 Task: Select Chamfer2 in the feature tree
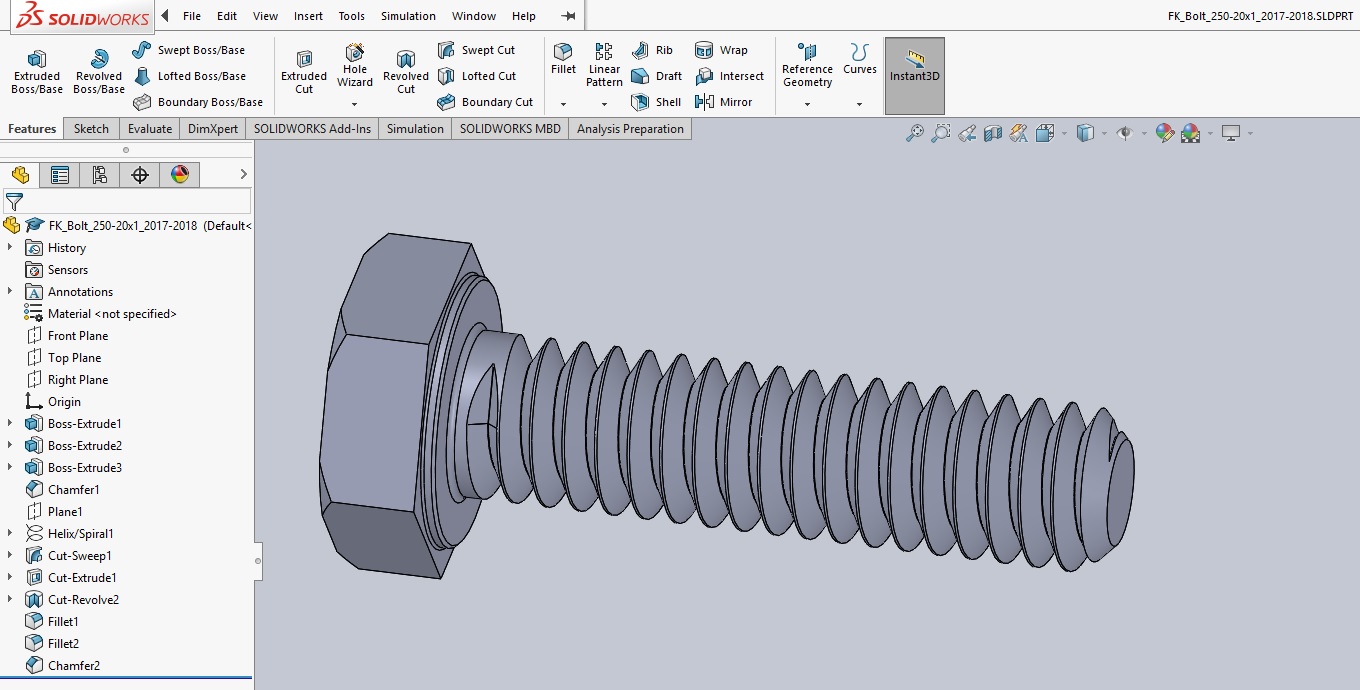[x=73, y=666]
